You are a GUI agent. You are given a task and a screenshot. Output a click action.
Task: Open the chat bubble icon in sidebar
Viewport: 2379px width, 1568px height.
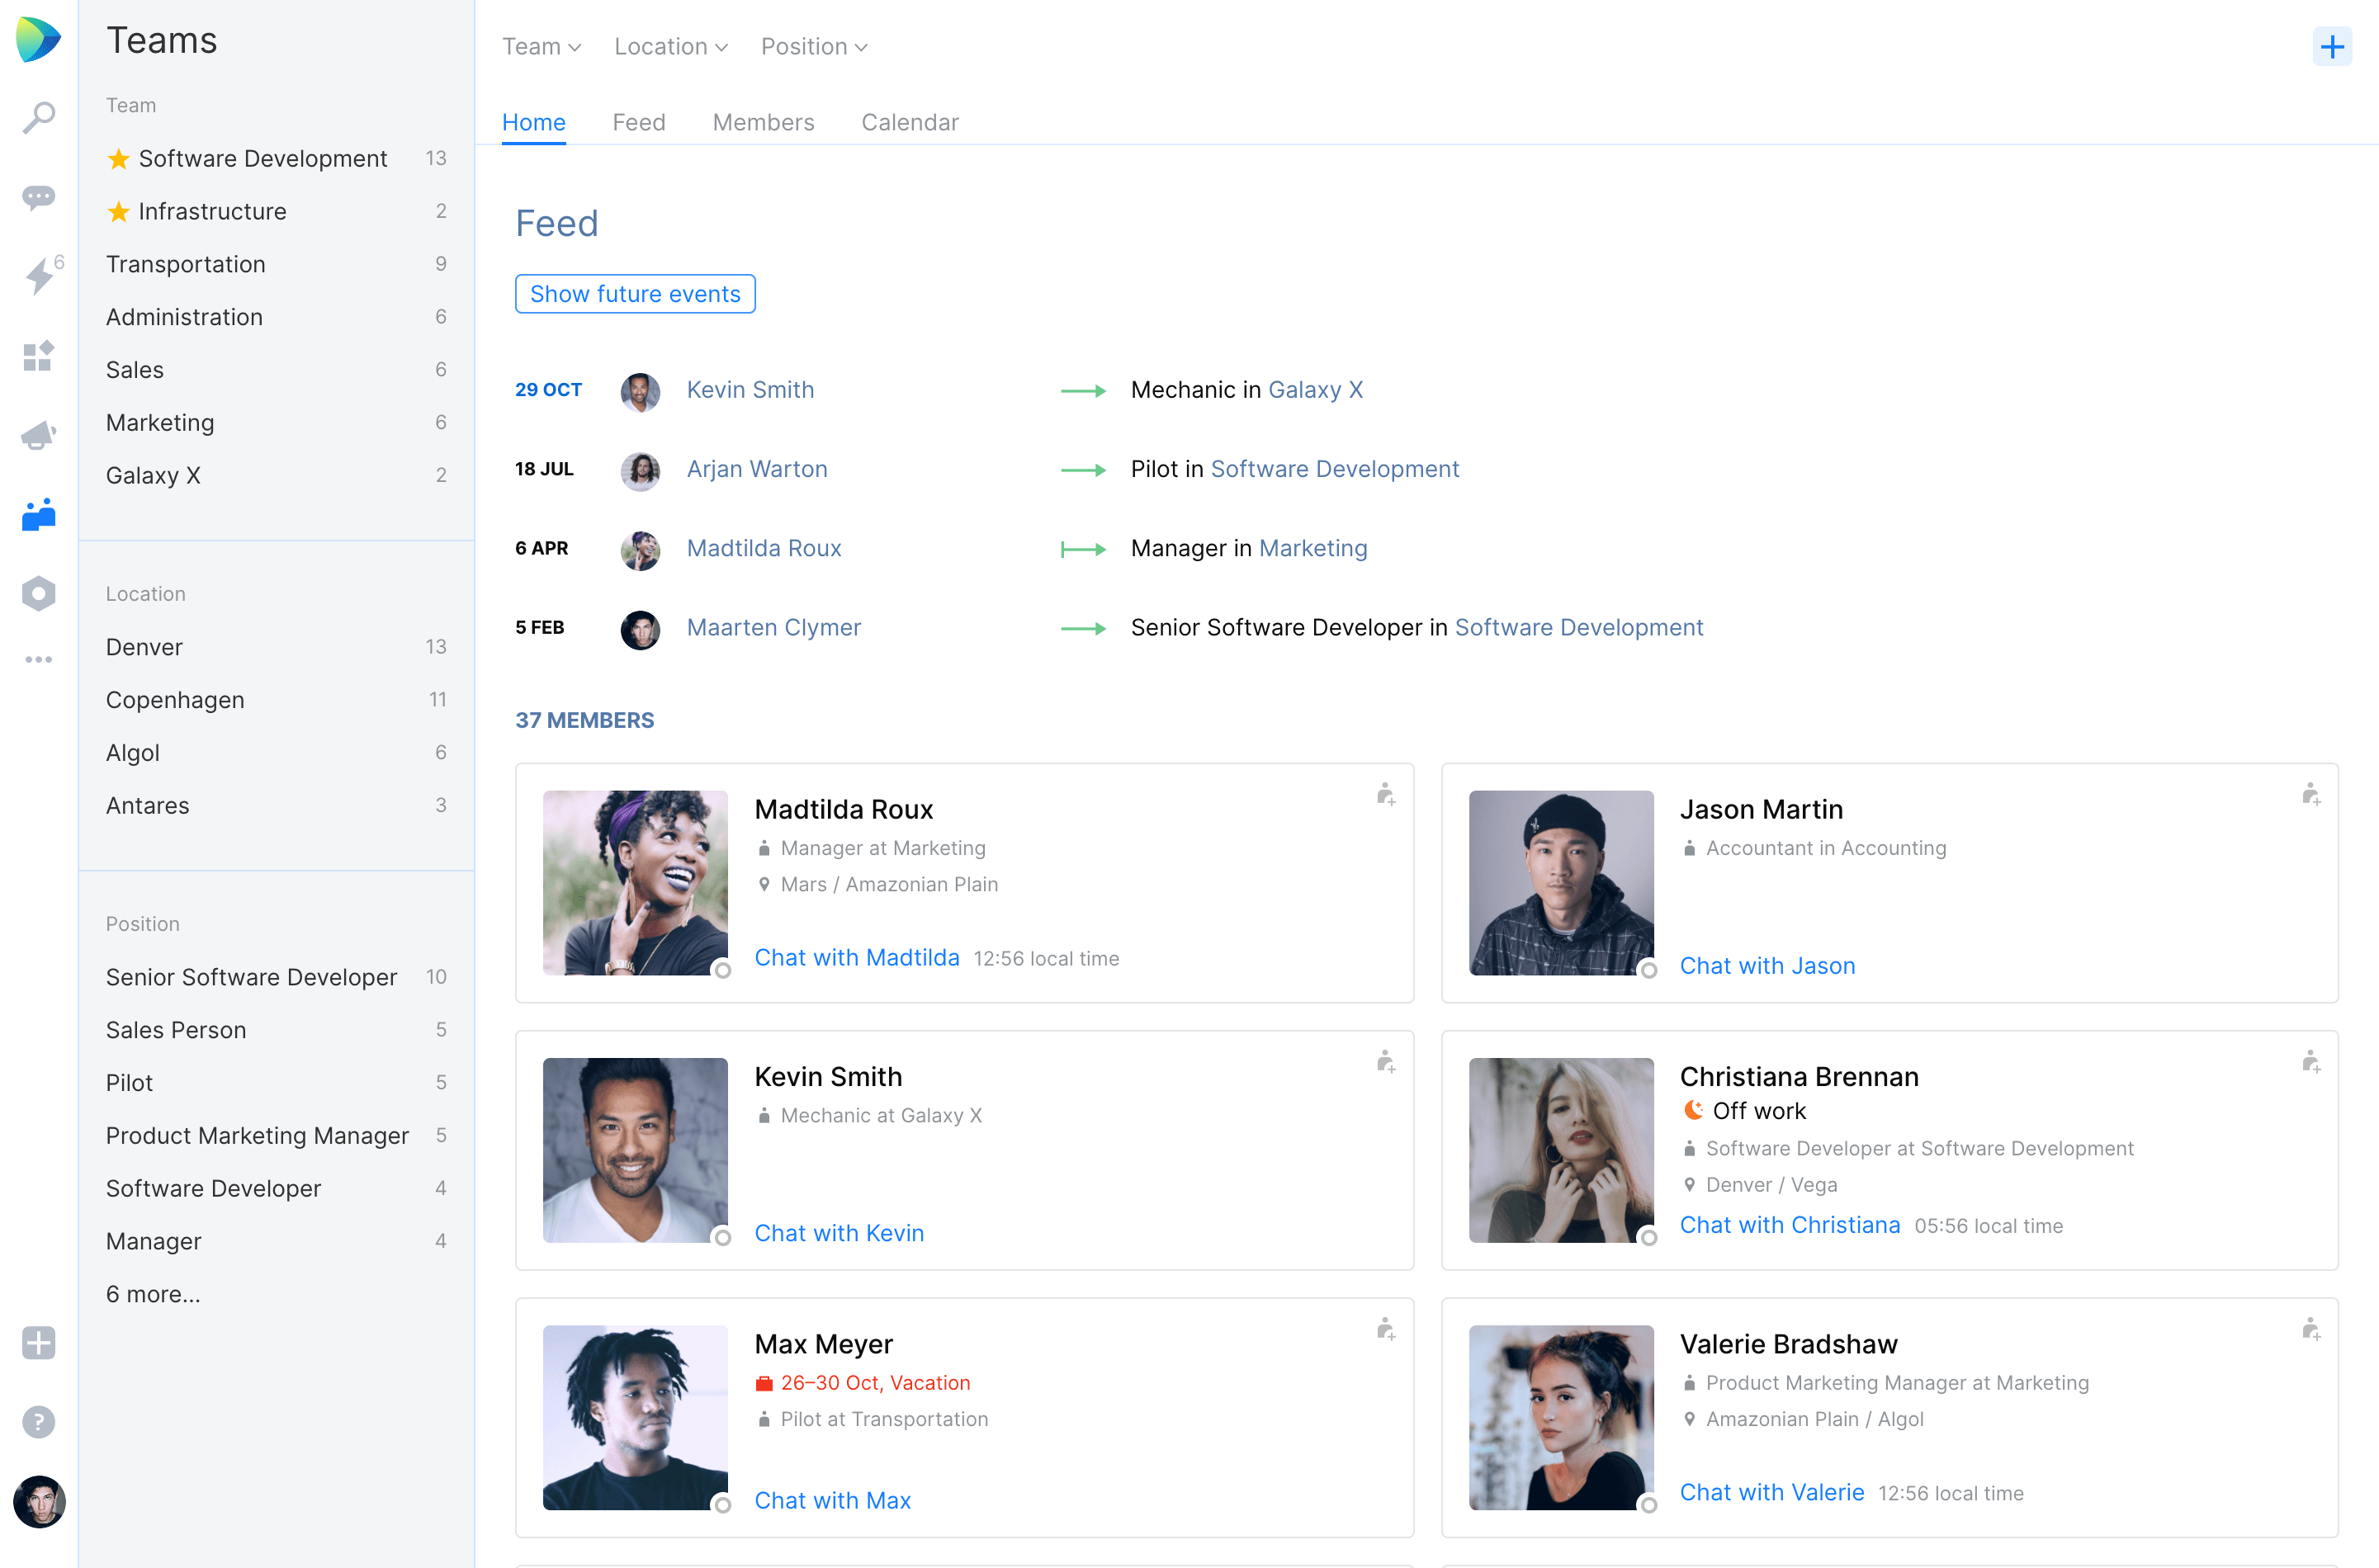coord(38,197)
